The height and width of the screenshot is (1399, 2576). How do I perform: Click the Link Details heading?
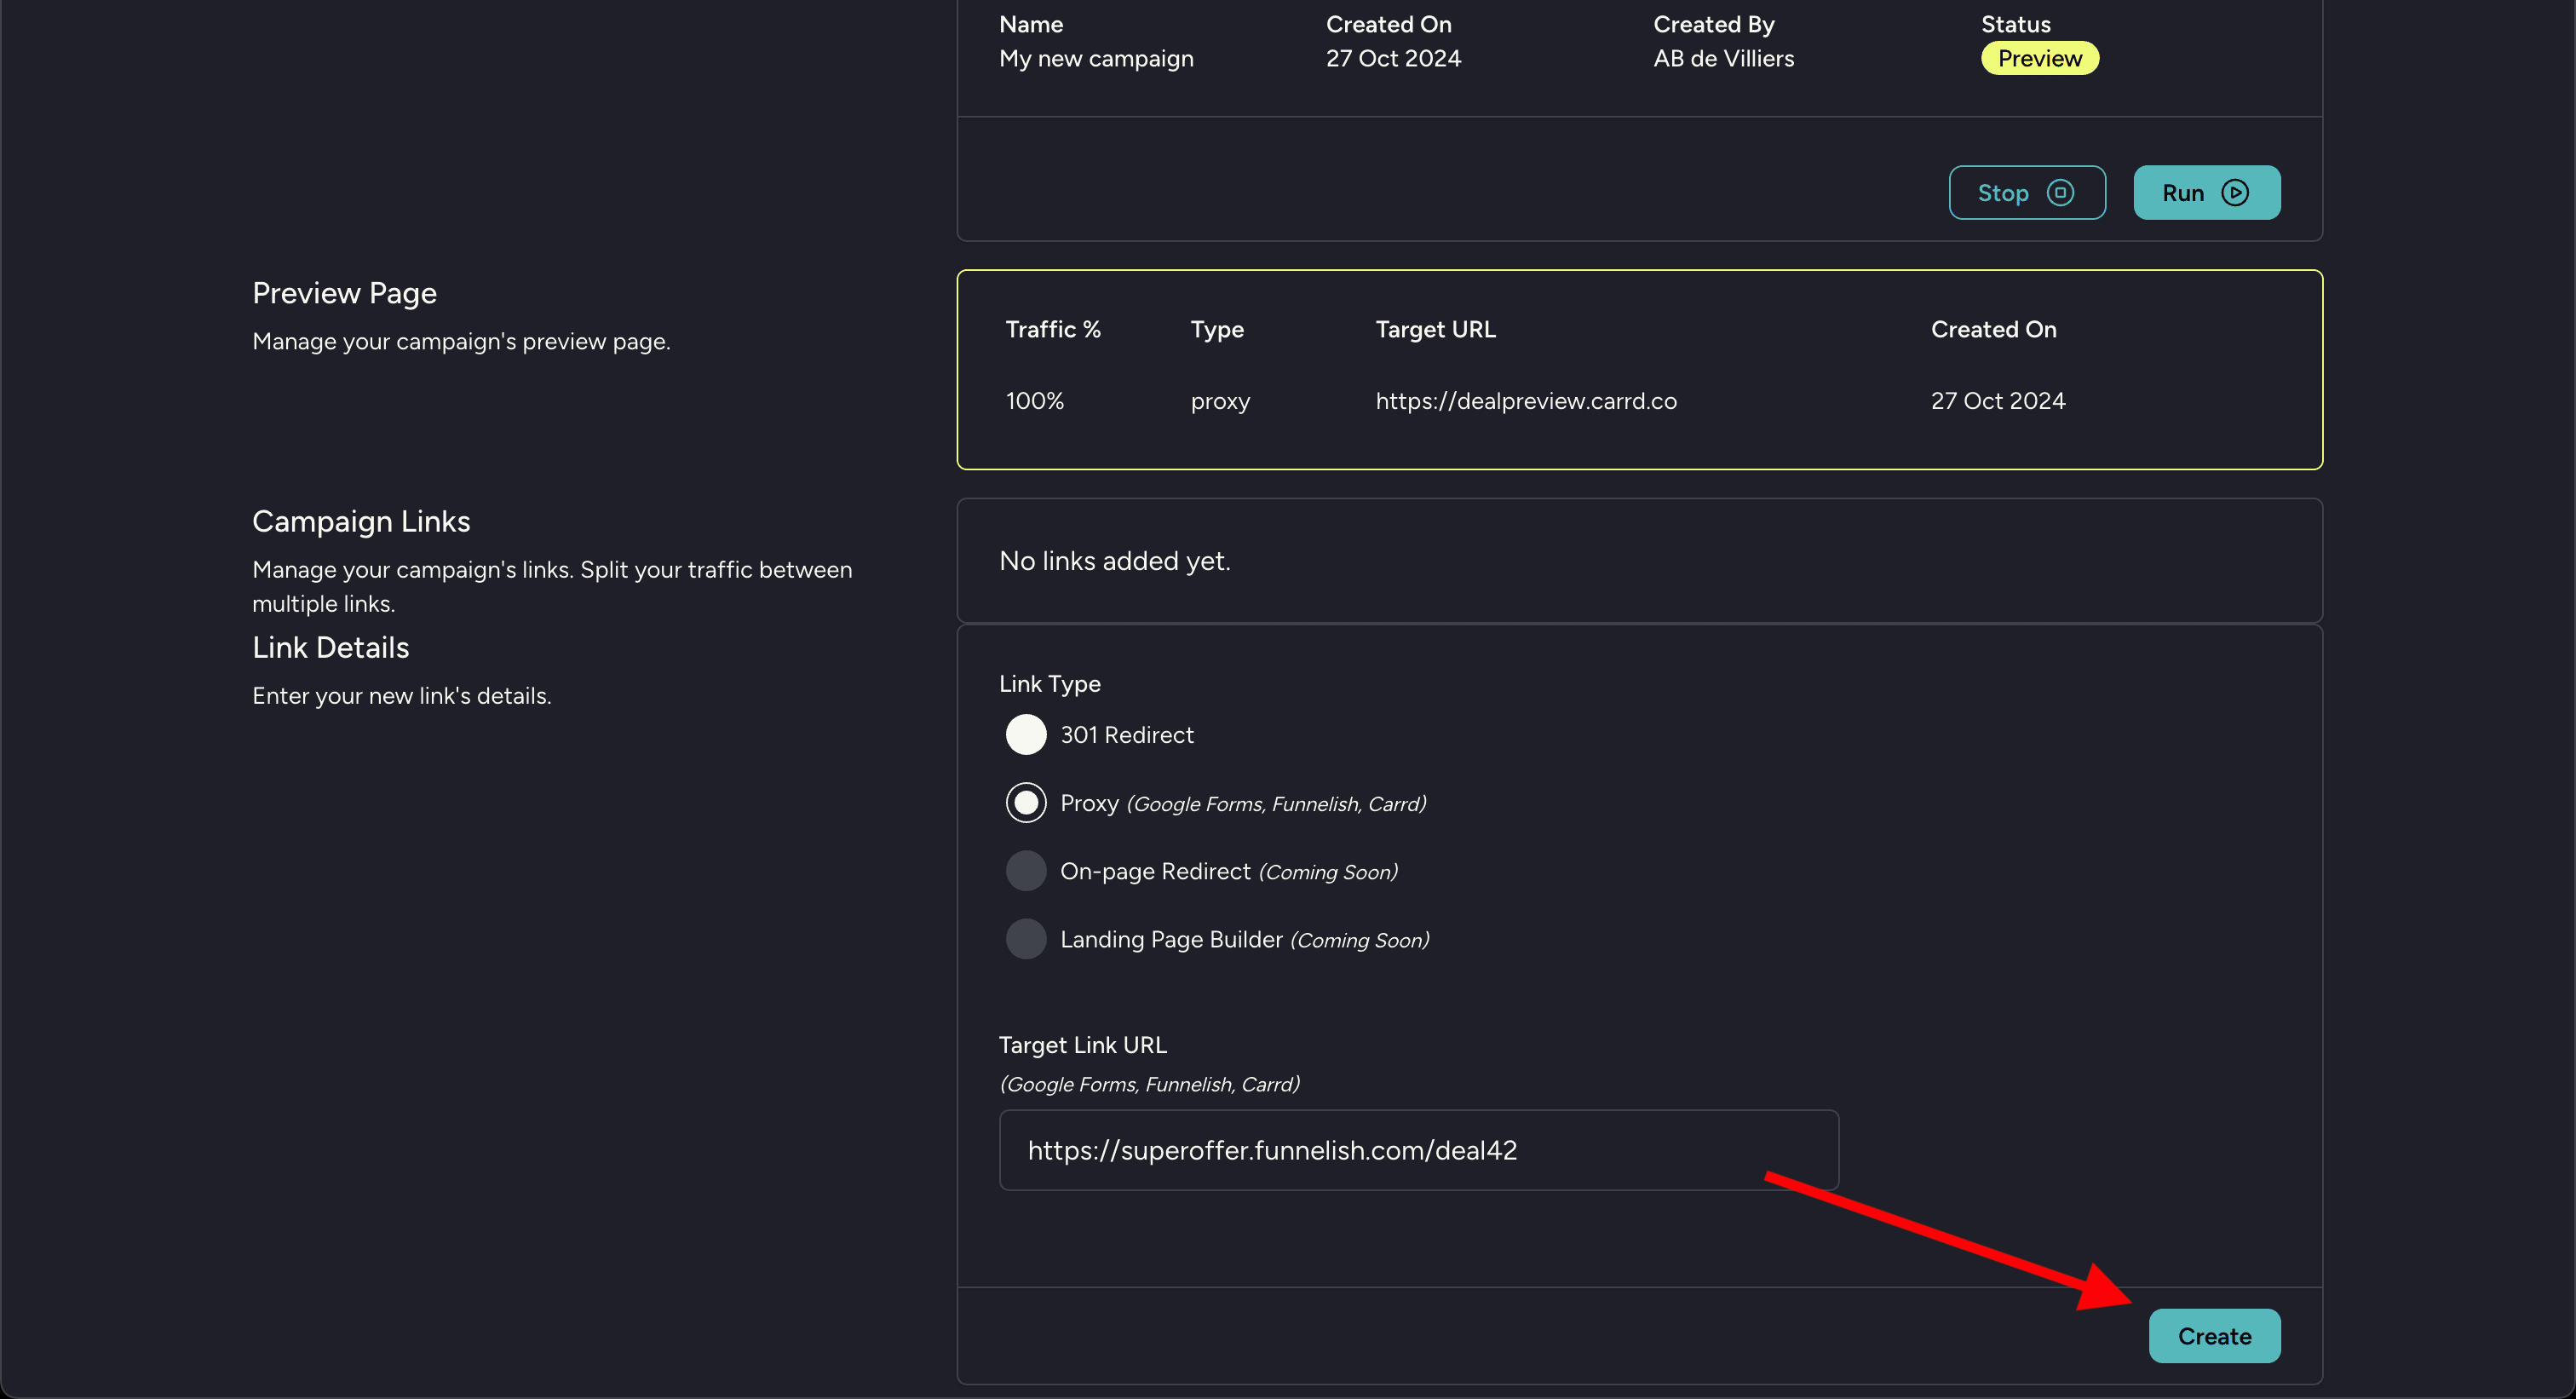click(x=330, y=648)
